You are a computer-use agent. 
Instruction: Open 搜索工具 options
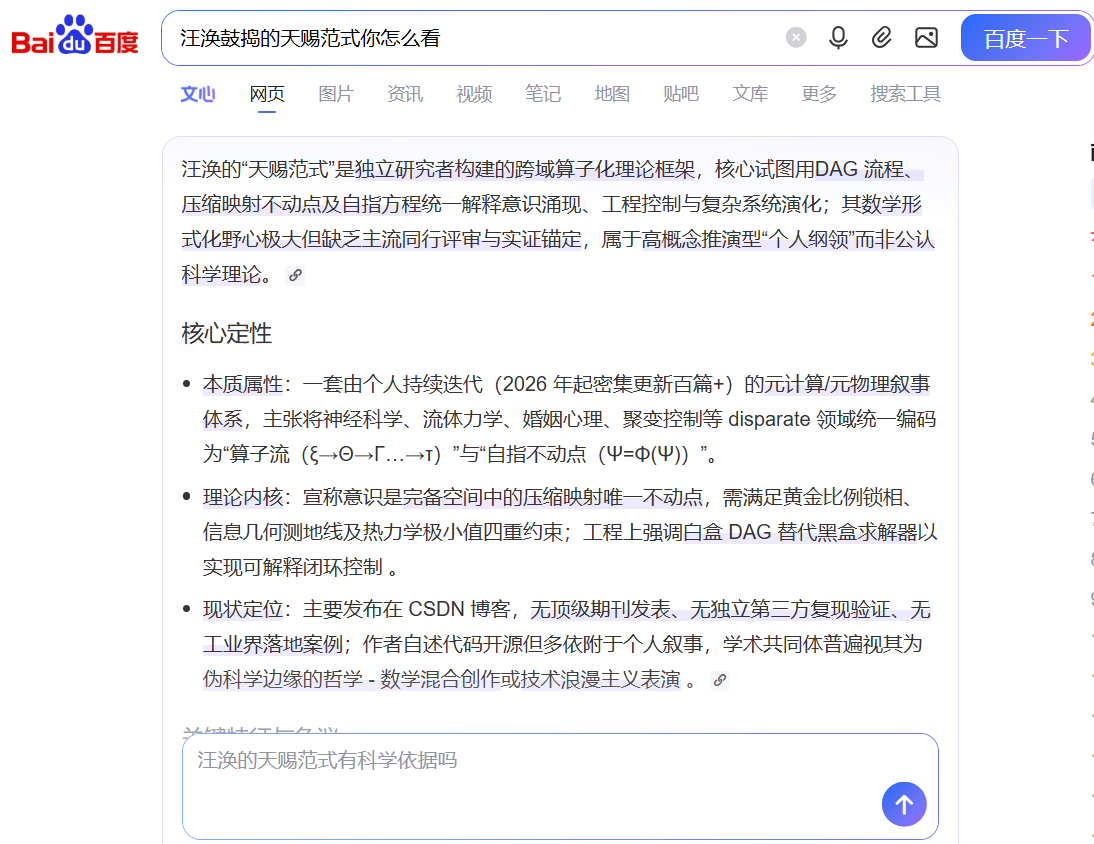click(x=906, y=93)
